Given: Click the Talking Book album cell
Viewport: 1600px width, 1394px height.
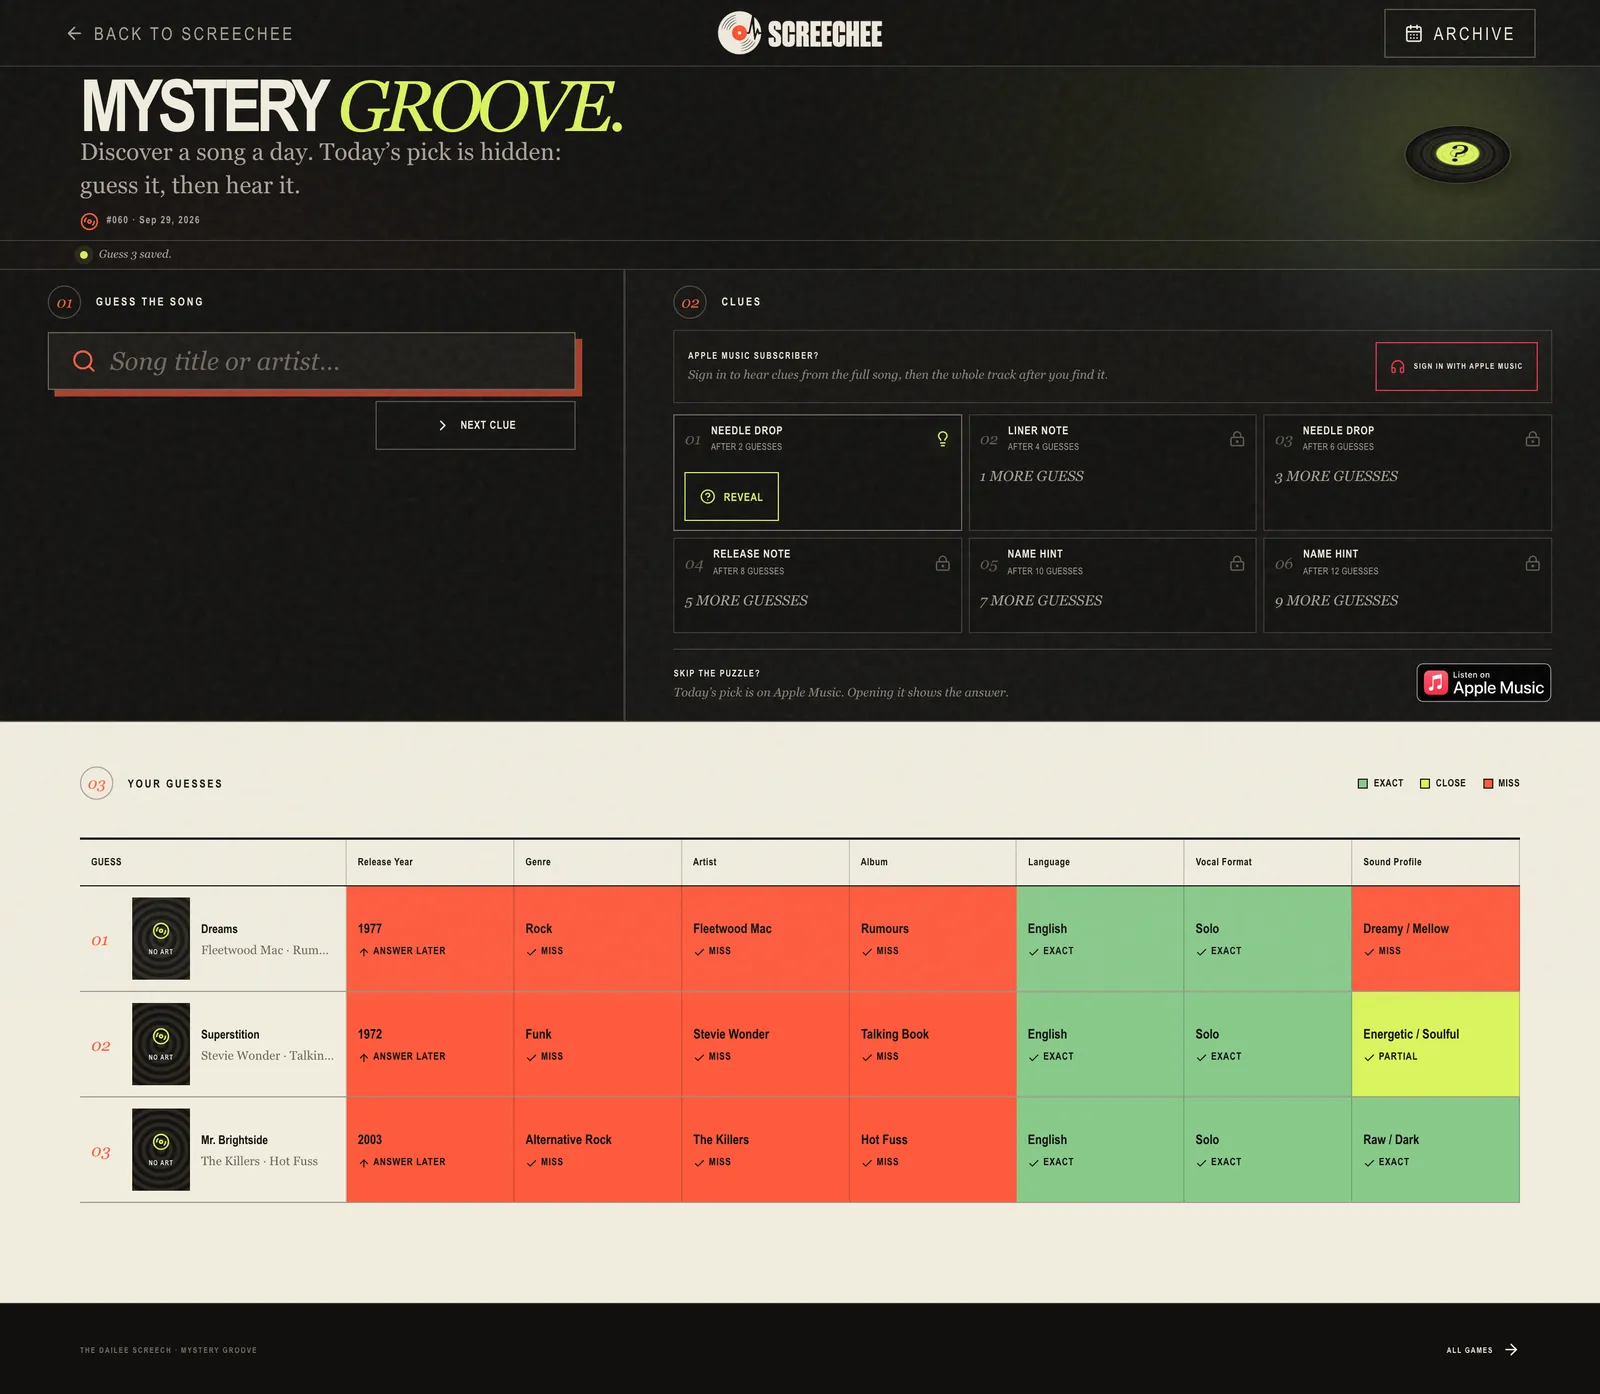Looking at the screenshot, I should pos(933,1044).
